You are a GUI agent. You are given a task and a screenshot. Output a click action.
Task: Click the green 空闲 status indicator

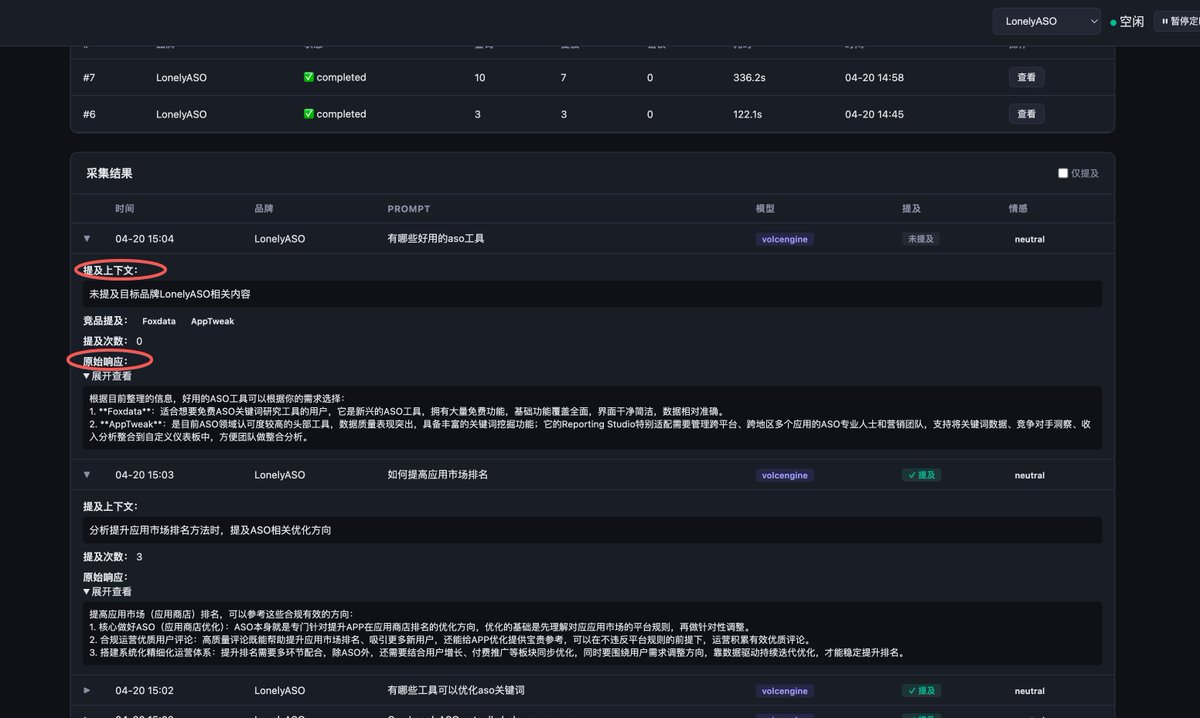[x=1127, y=21]
